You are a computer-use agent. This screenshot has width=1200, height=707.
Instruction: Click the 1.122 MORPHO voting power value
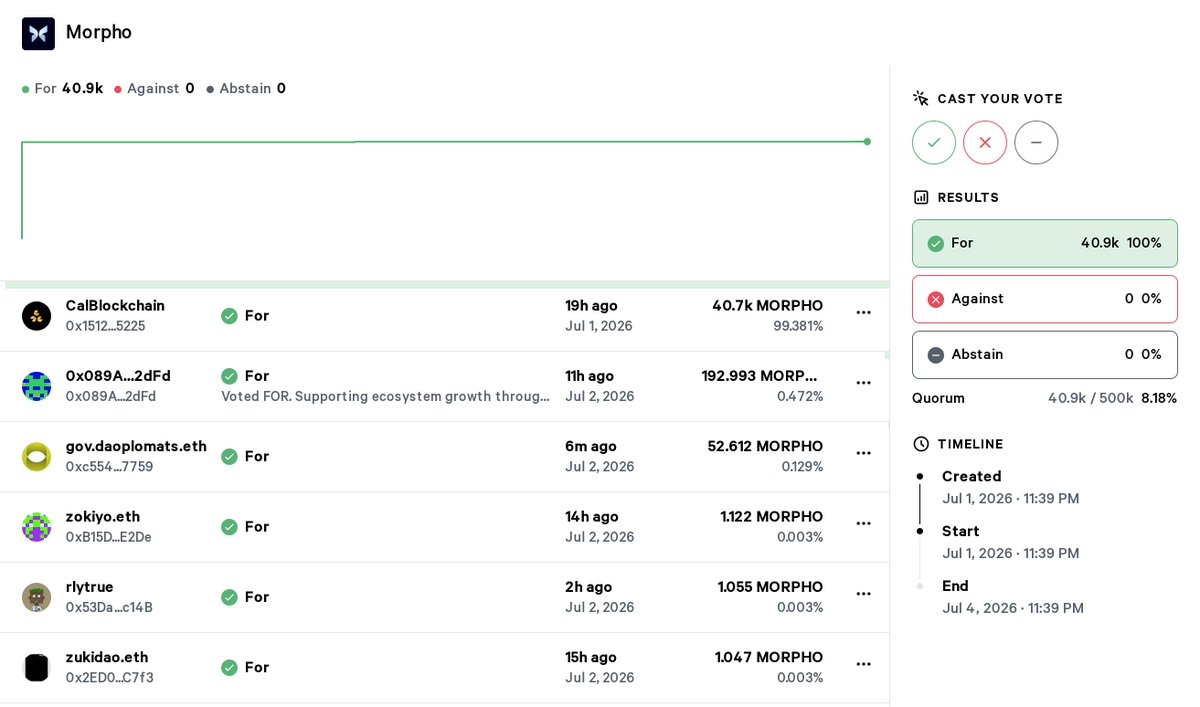(772, 517)
